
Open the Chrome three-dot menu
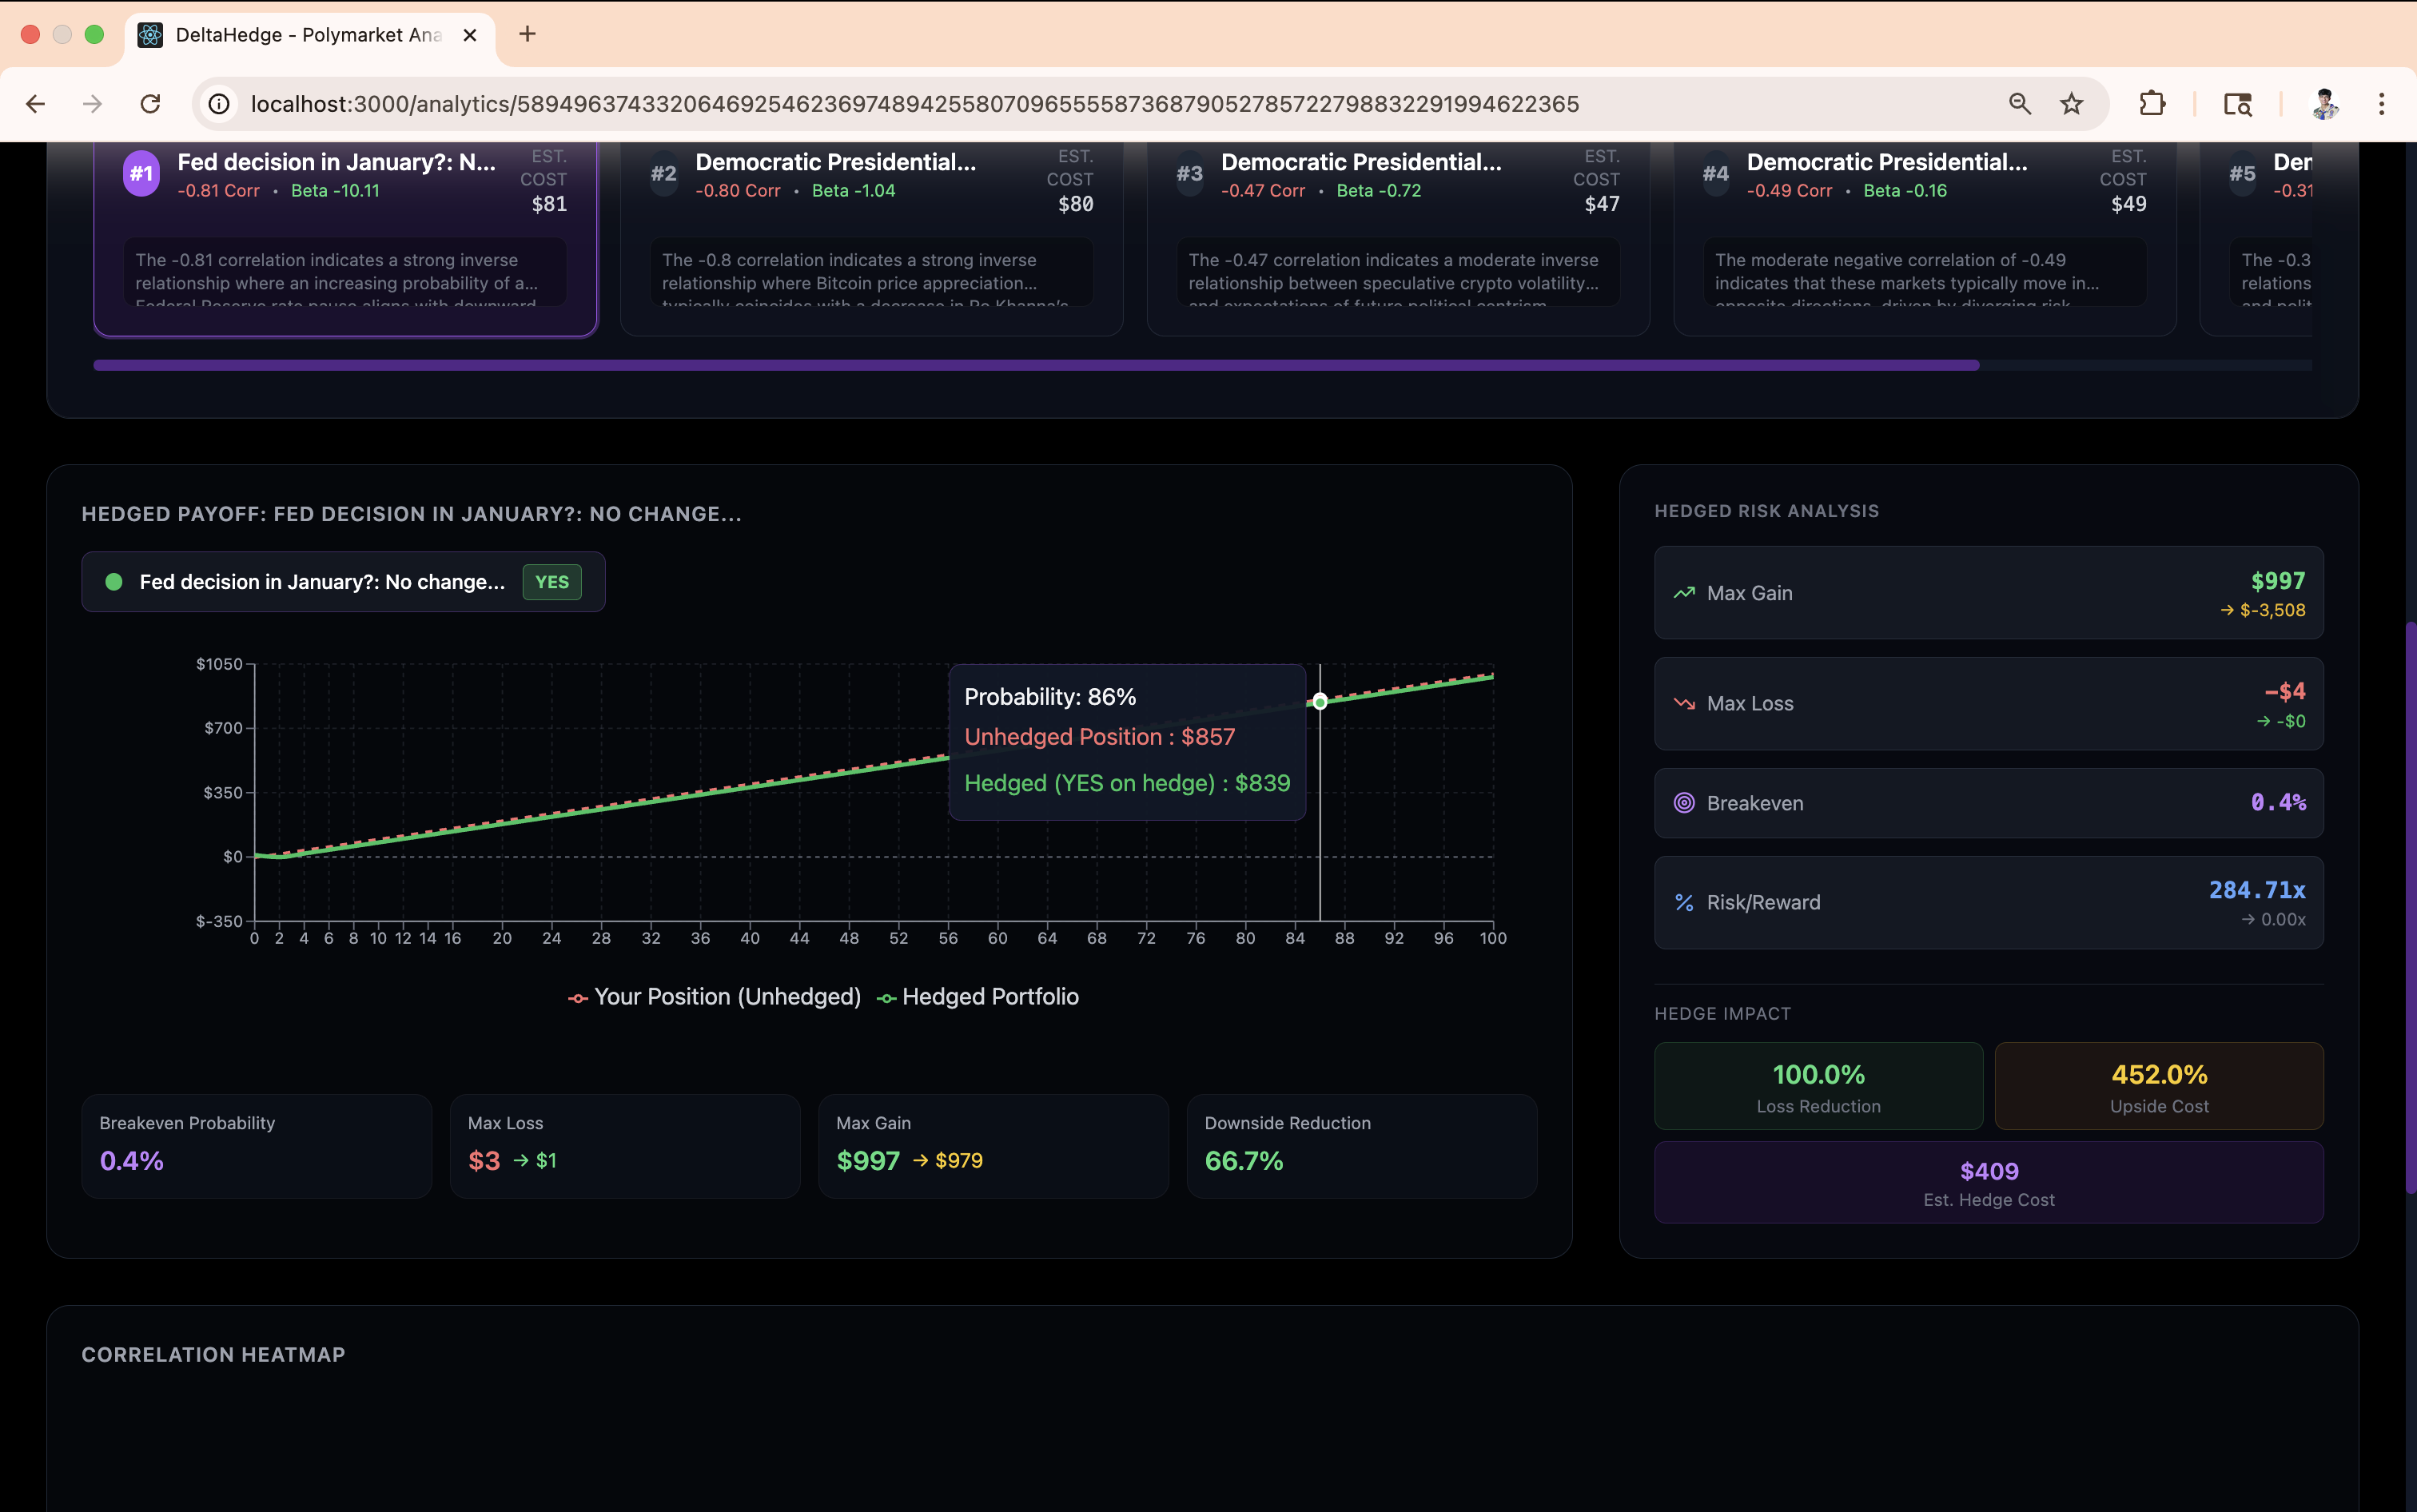point(2381,104)
